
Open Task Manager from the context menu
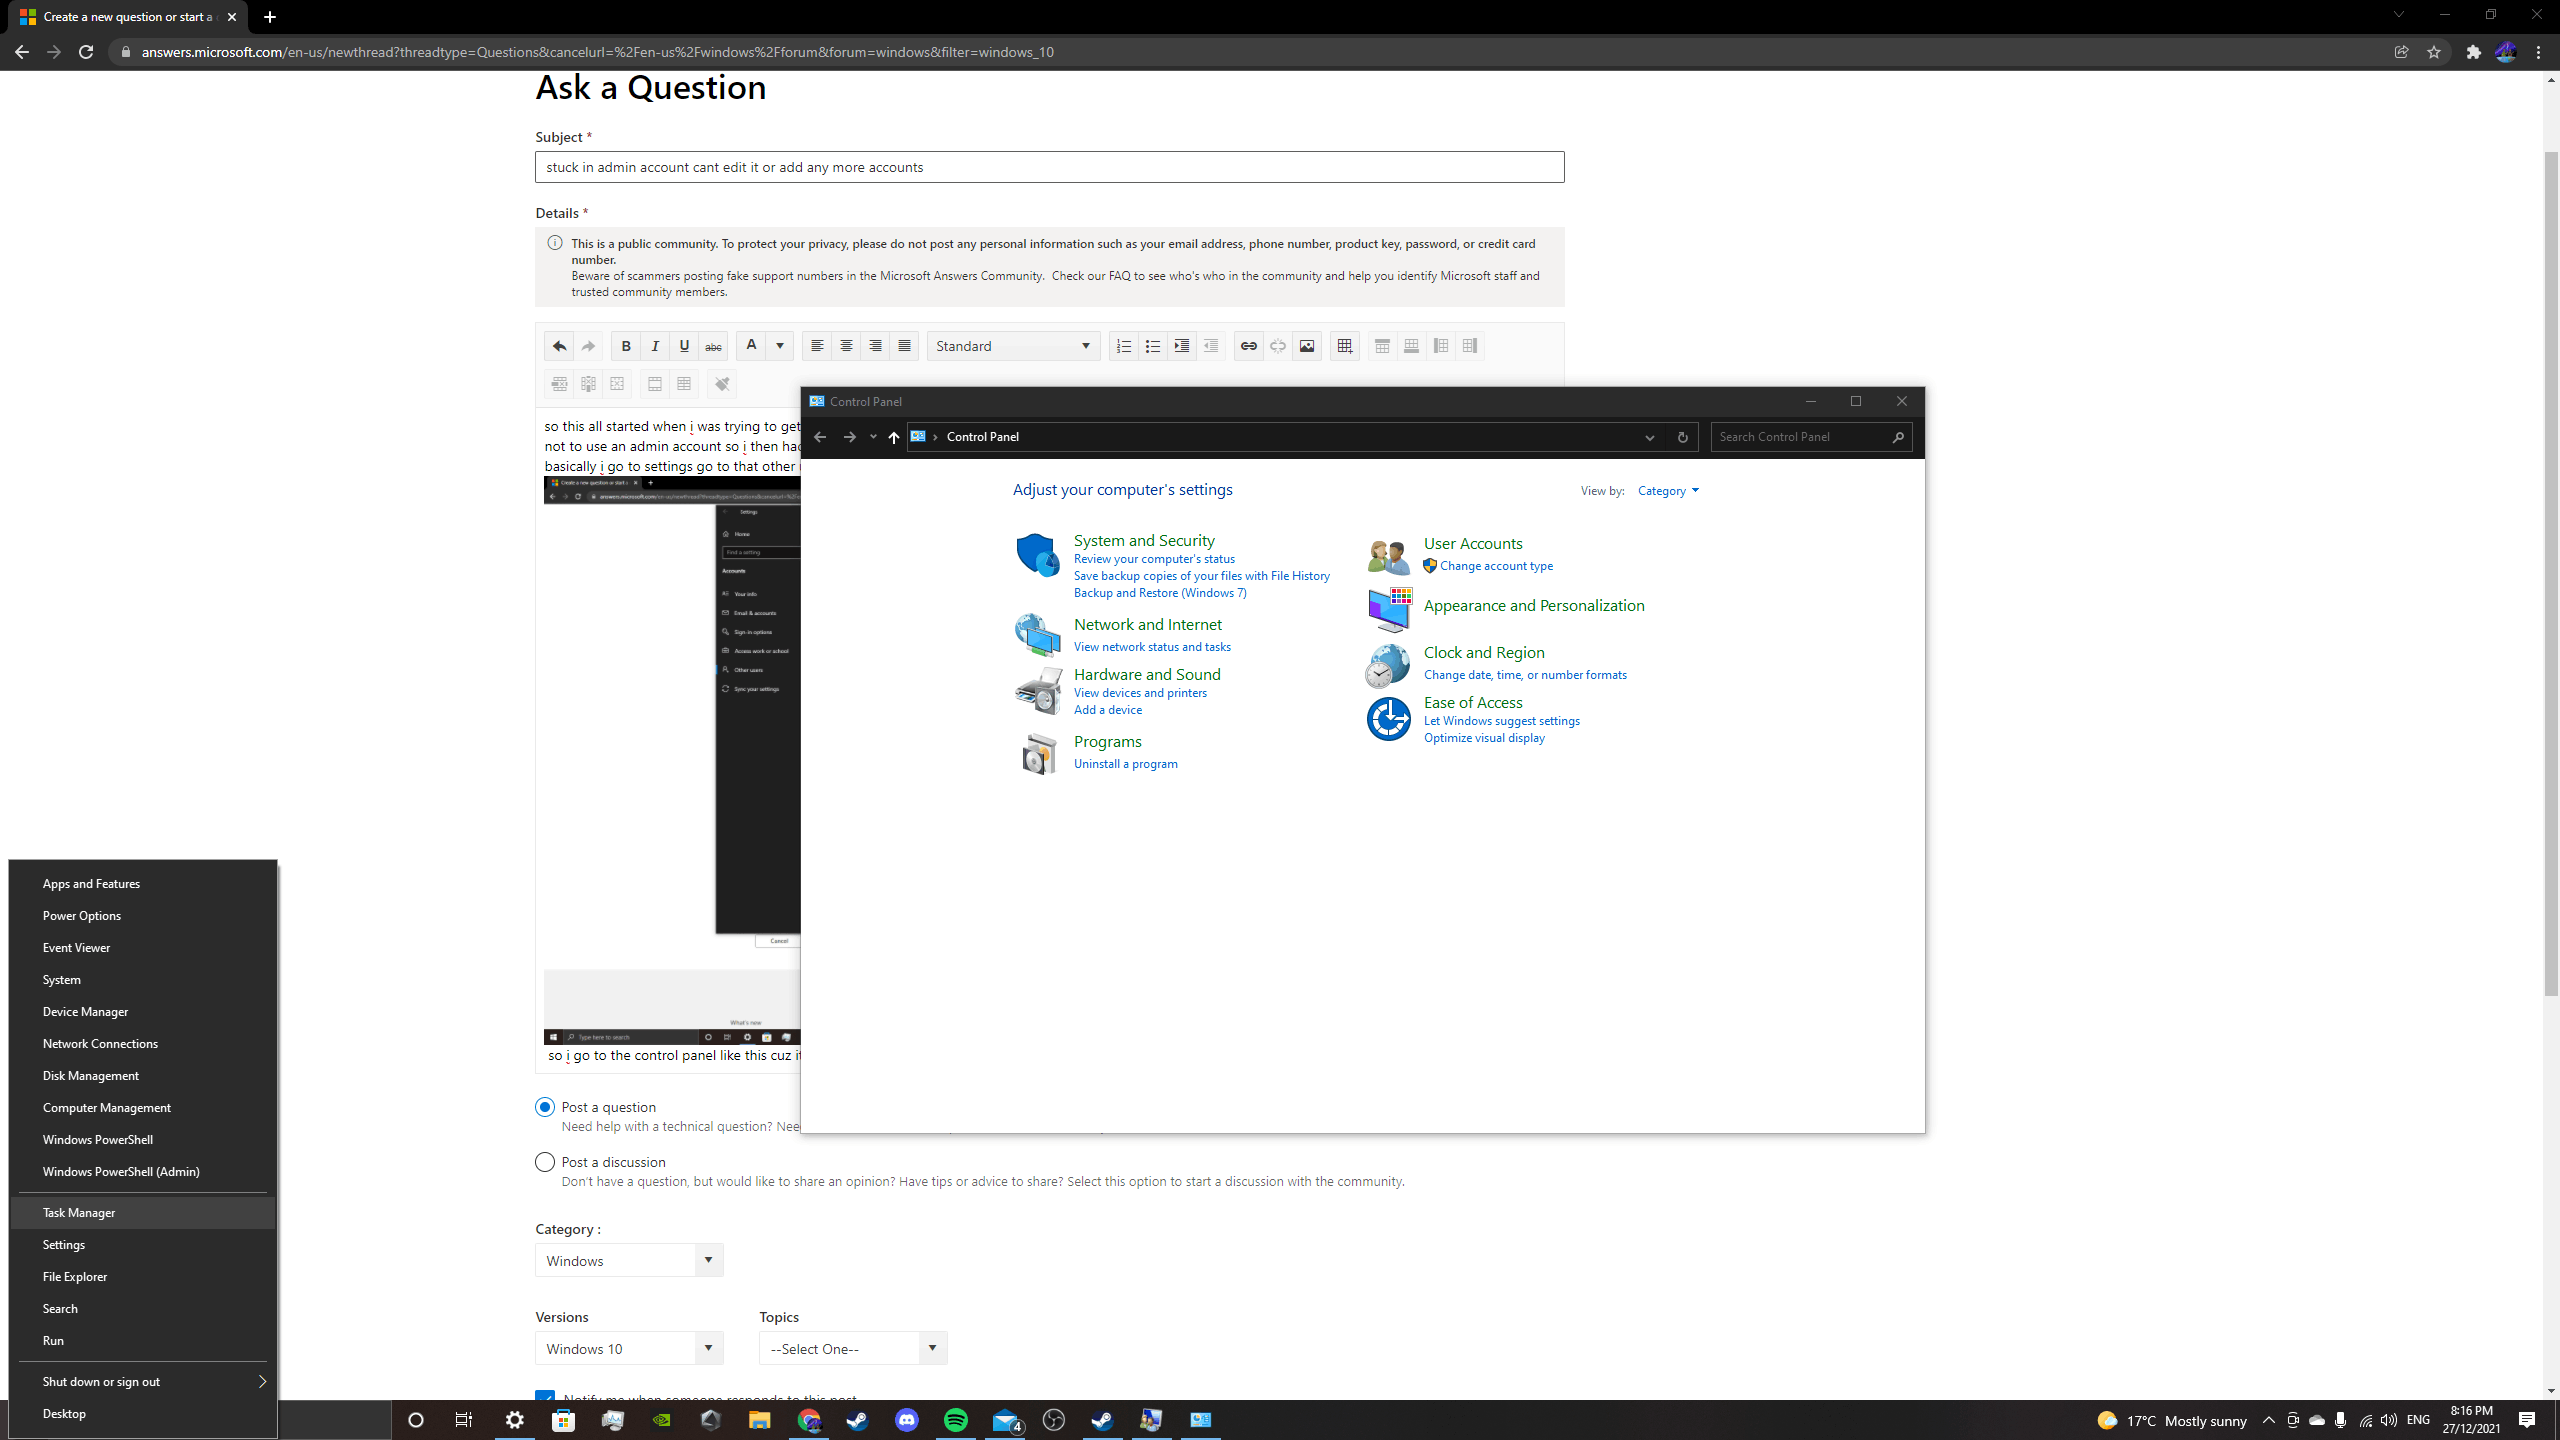(143, 1212)
